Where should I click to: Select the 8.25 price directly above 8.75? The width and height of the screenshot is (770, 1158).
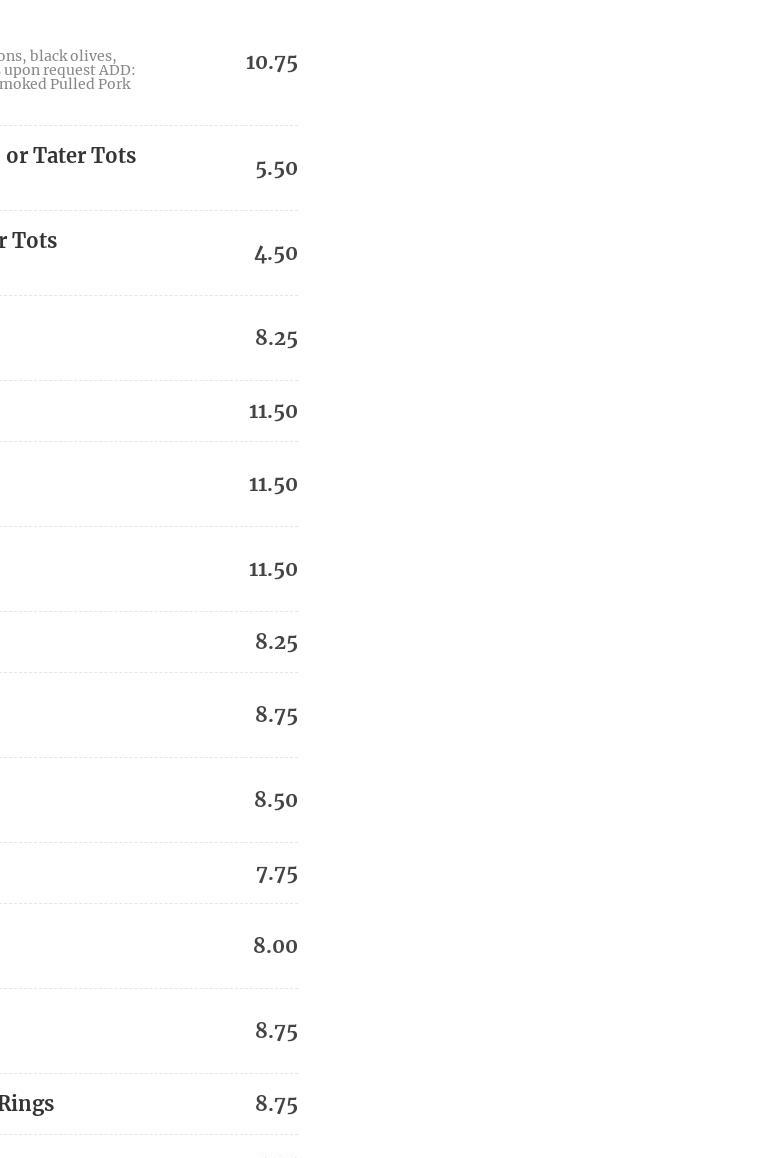click(x=276, y=642)
